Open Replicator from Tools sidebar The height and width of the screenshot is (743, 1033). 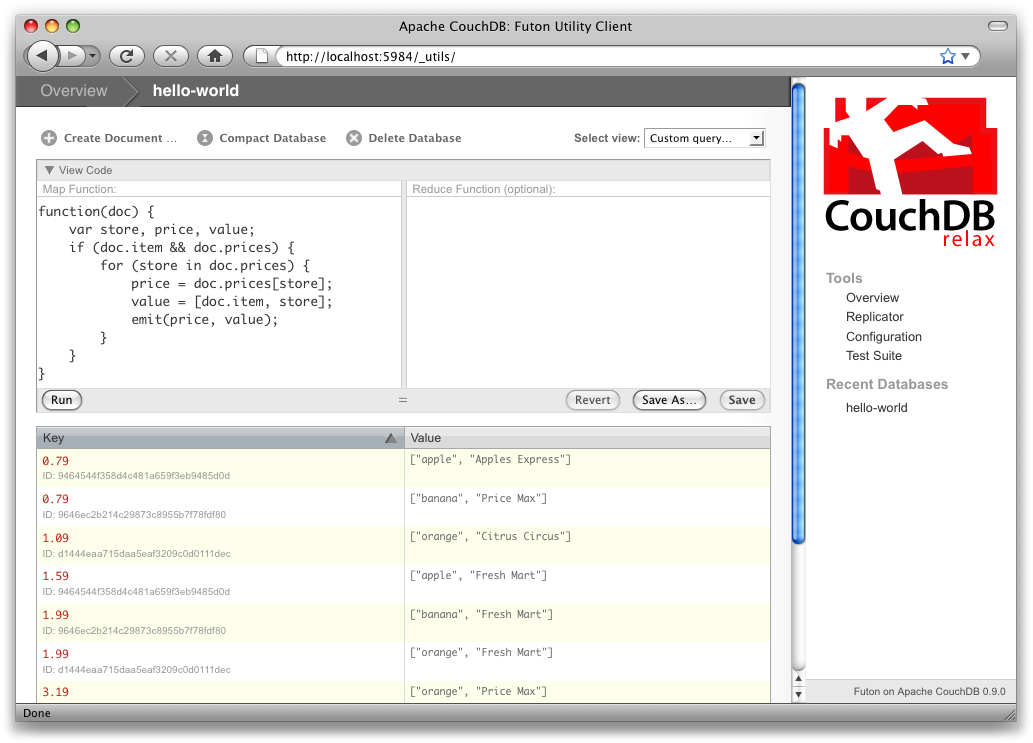click(x=874, y=317)
